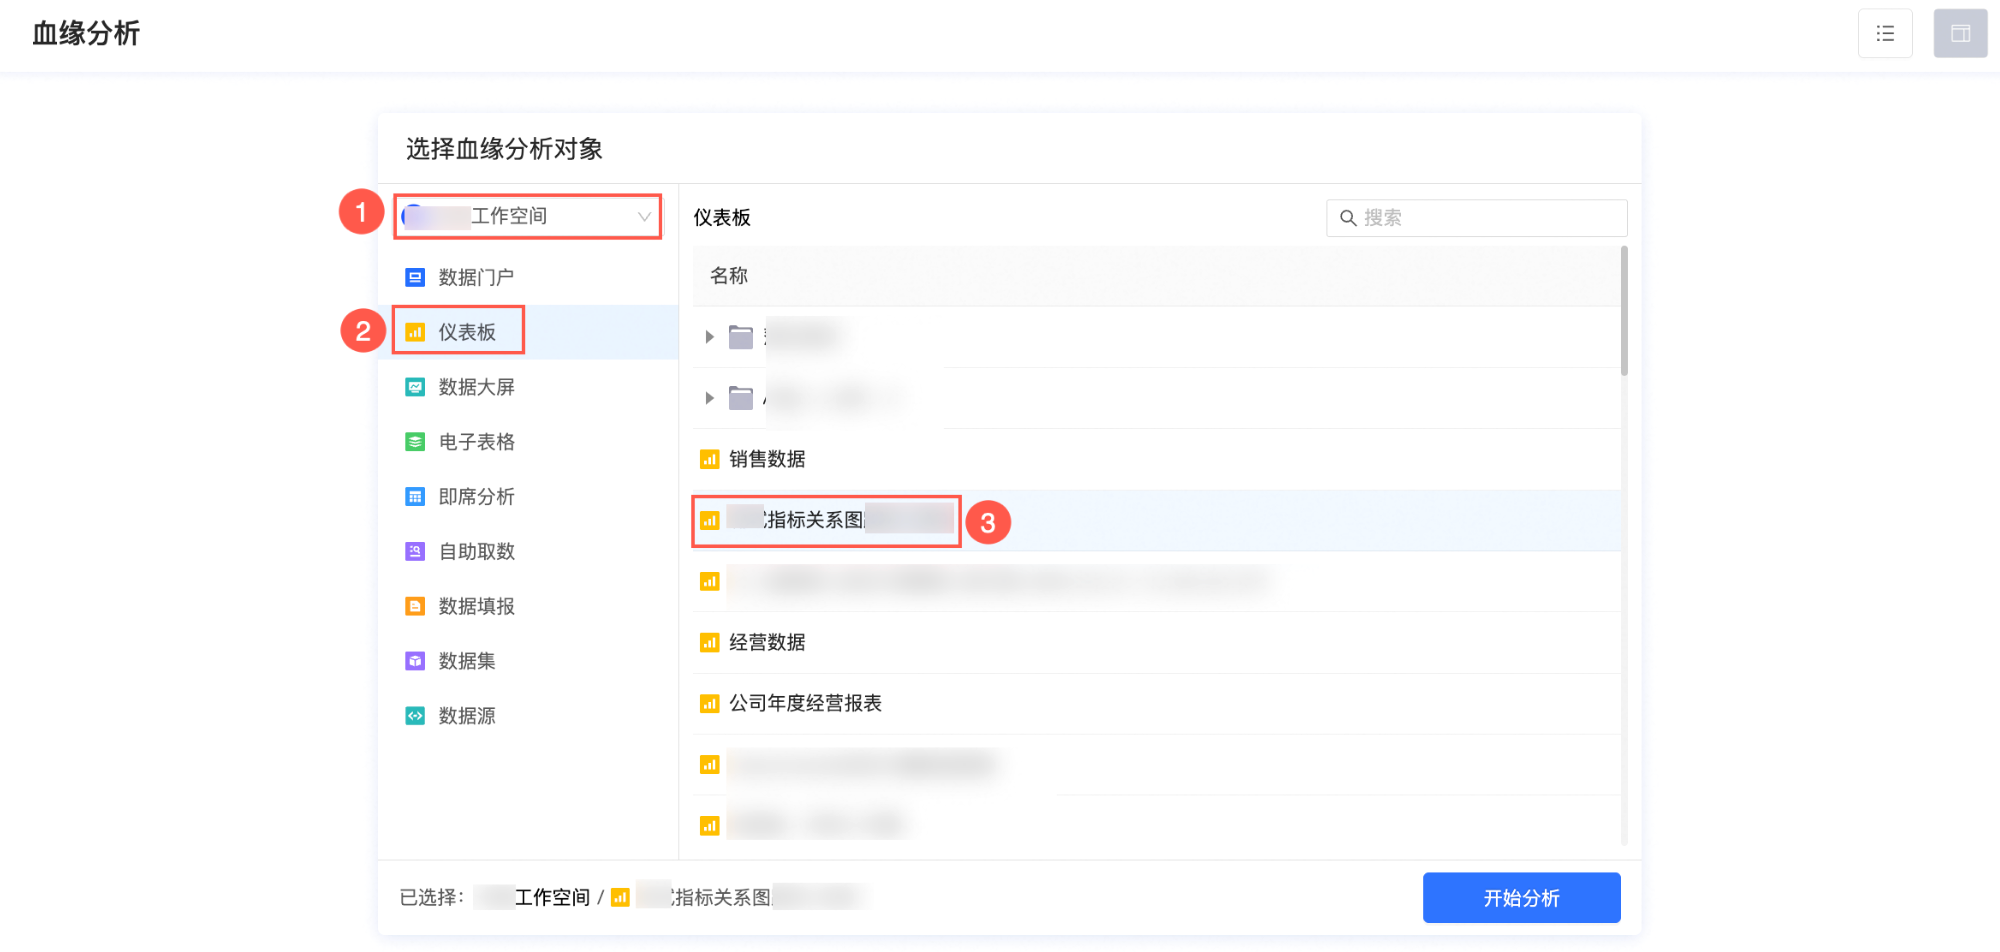Click the list view icon at top right
Image resolution: width=2000 pixels, height=952 pixels.
coord(1885,34)
